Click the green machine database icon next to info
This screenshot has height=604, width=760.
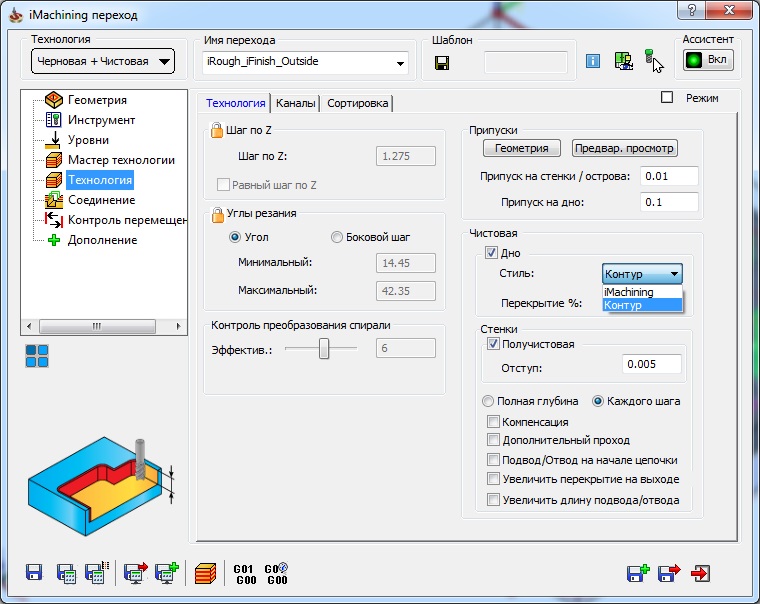(623, 61)
